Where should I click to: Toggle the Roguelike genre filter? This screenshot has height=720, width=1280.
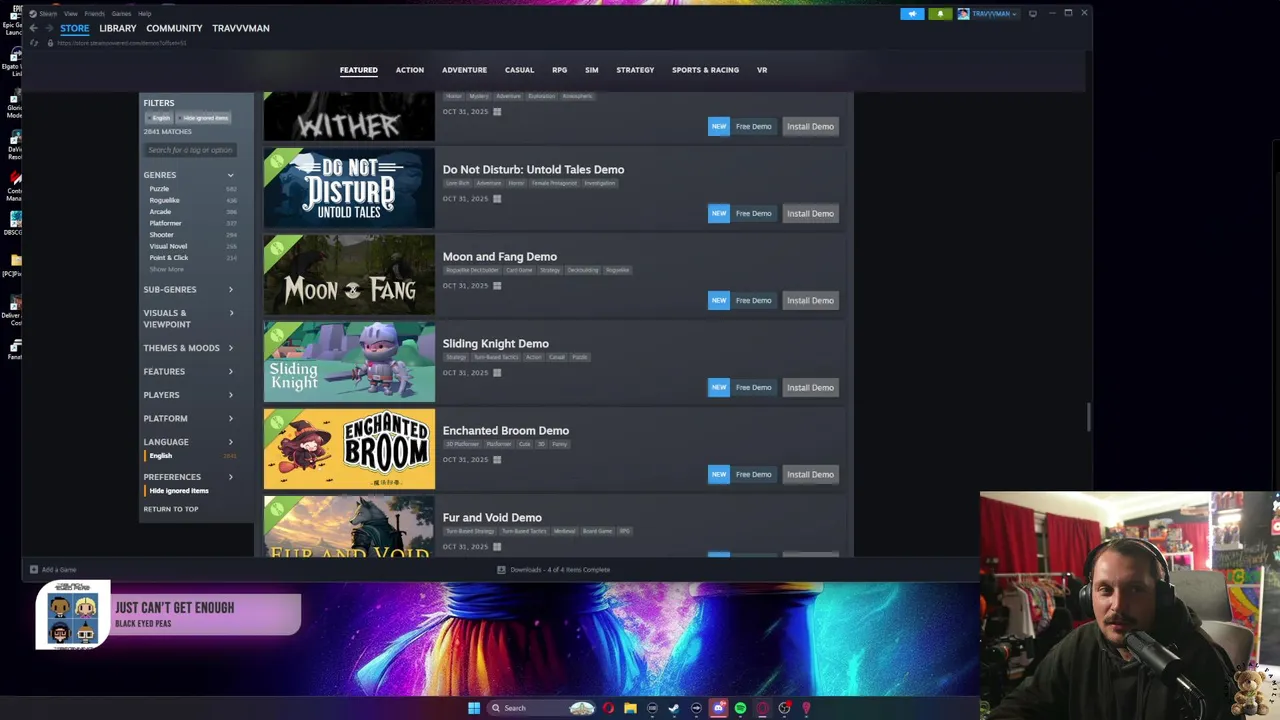coord(165,200)
